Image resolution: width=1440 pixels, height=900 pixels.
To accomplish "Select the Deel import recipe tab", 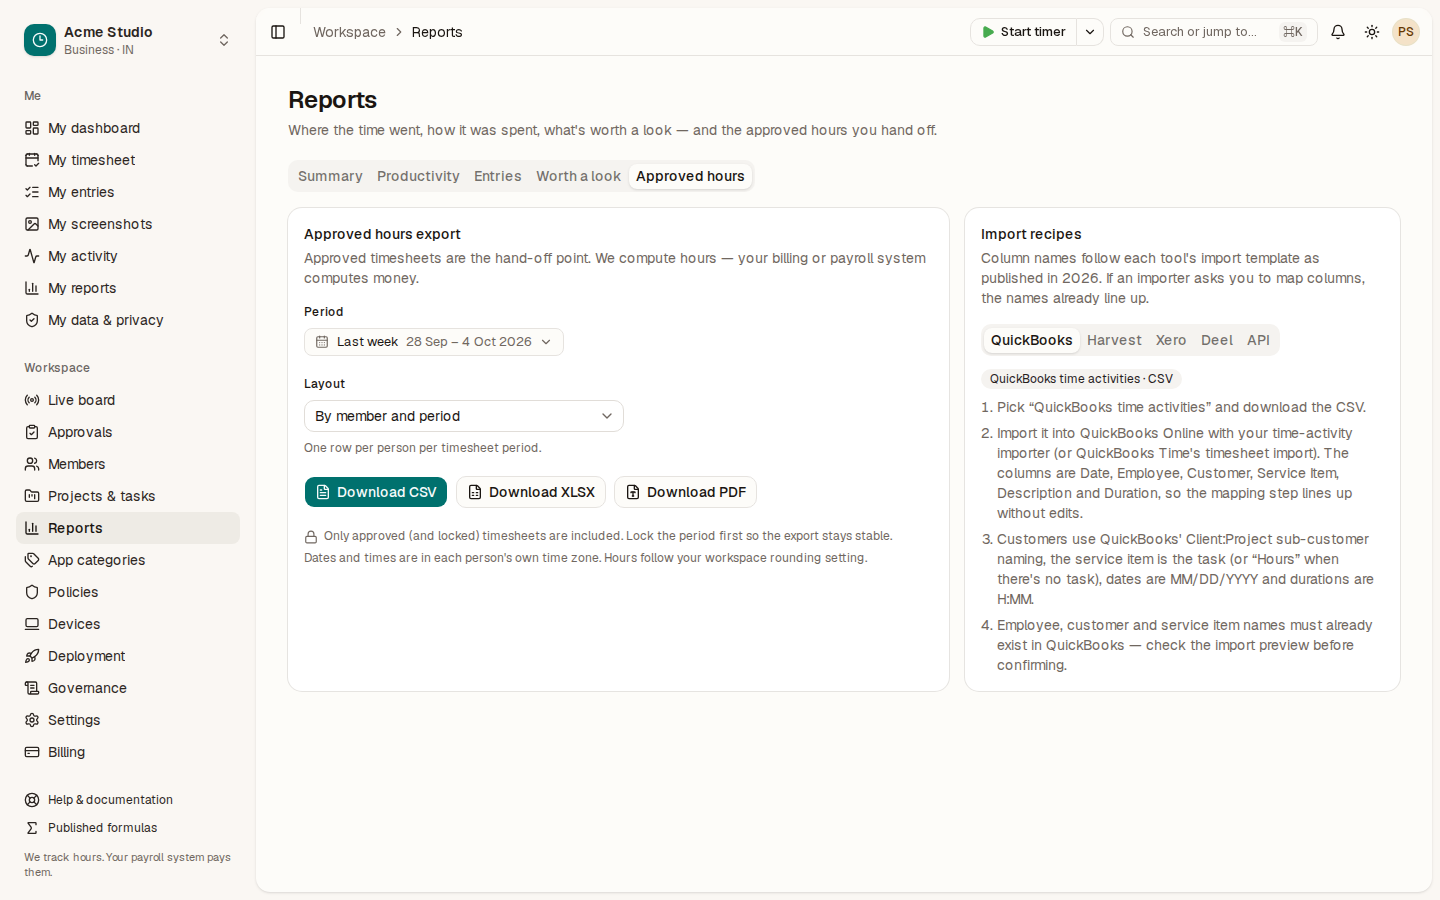I will coord(1217,340).
